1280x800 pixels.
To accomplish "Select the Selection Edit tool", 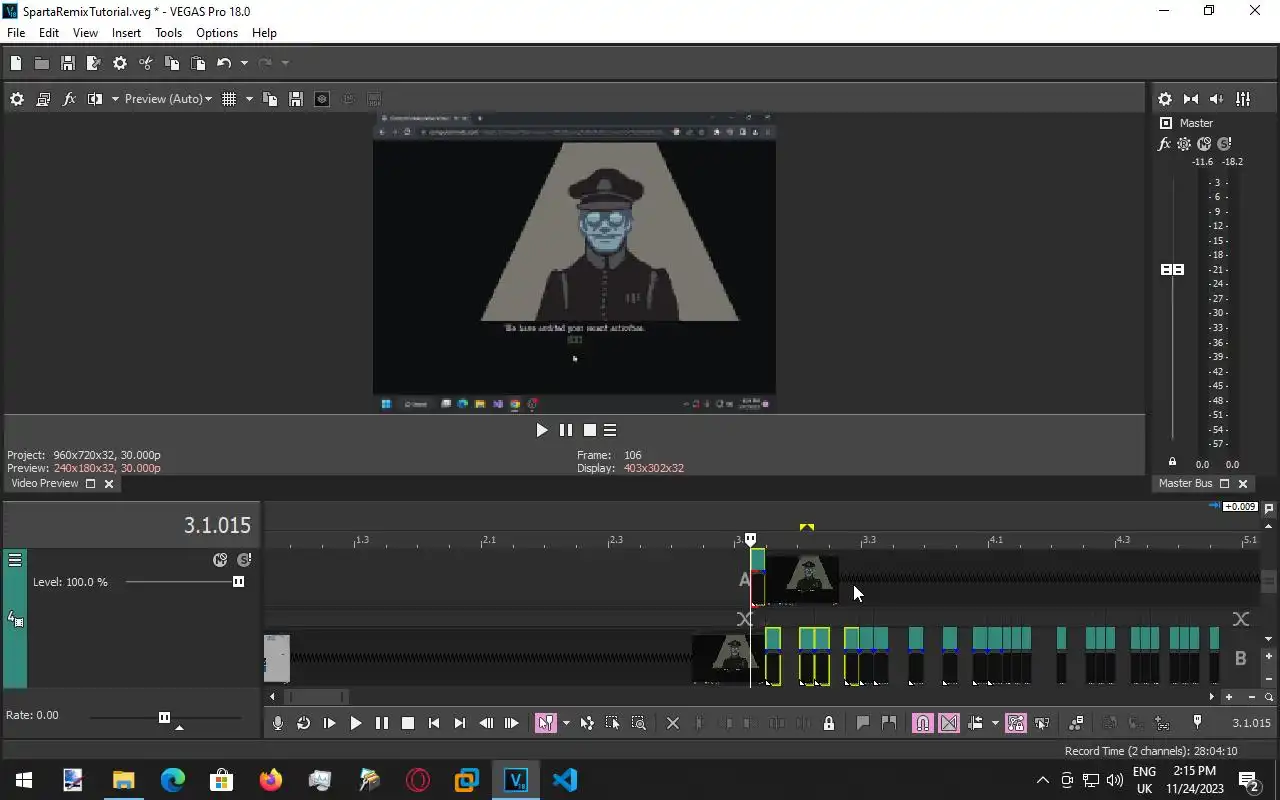I will pyautogui.click(x=613, y=723).
